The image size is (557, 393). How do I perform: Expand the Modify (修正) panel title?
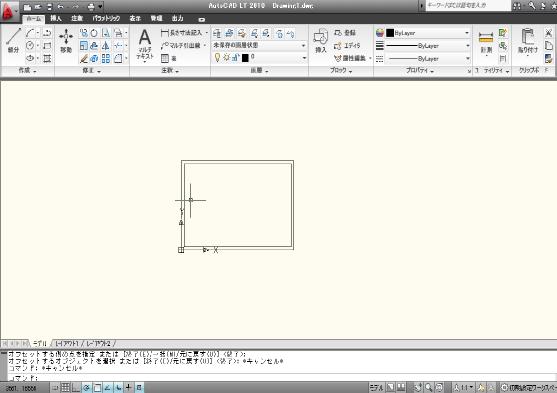tap(92, 71)
